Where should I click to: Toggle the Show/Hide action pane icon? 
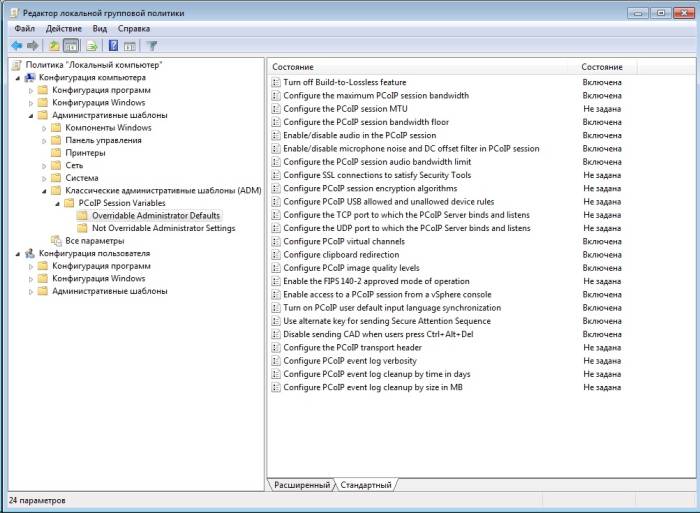pos(130,46)
